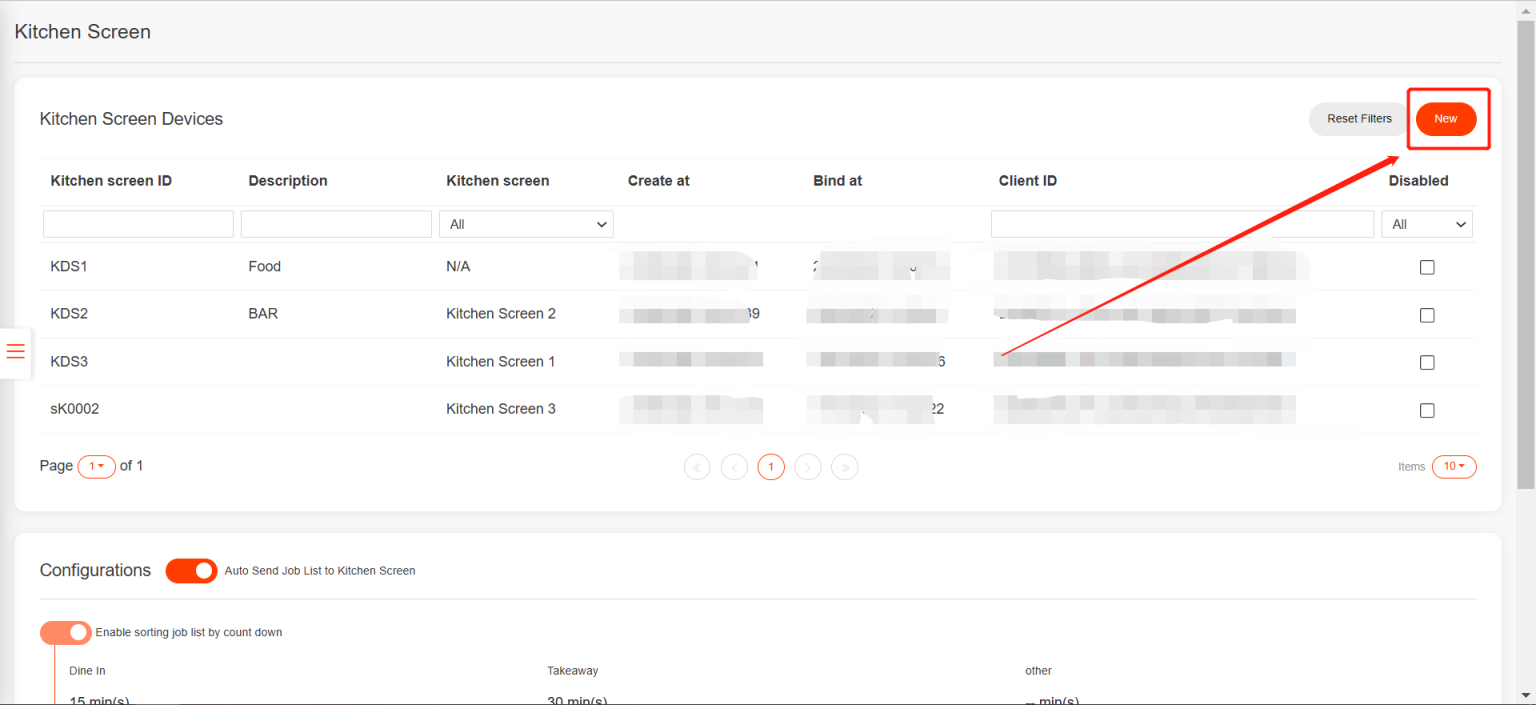Image resolution: width=1536 pixels, height=705 pixels.
Task: Create a device with the New button
Action: (x=1446, y=118)
